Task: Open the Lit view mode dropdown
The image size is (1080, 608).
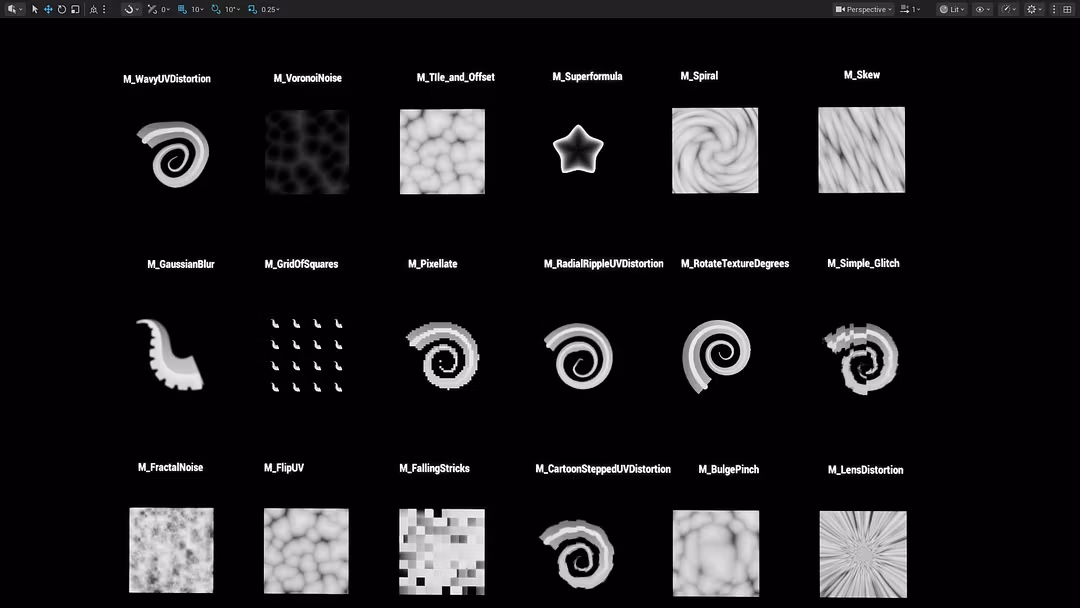Action: 950,9
